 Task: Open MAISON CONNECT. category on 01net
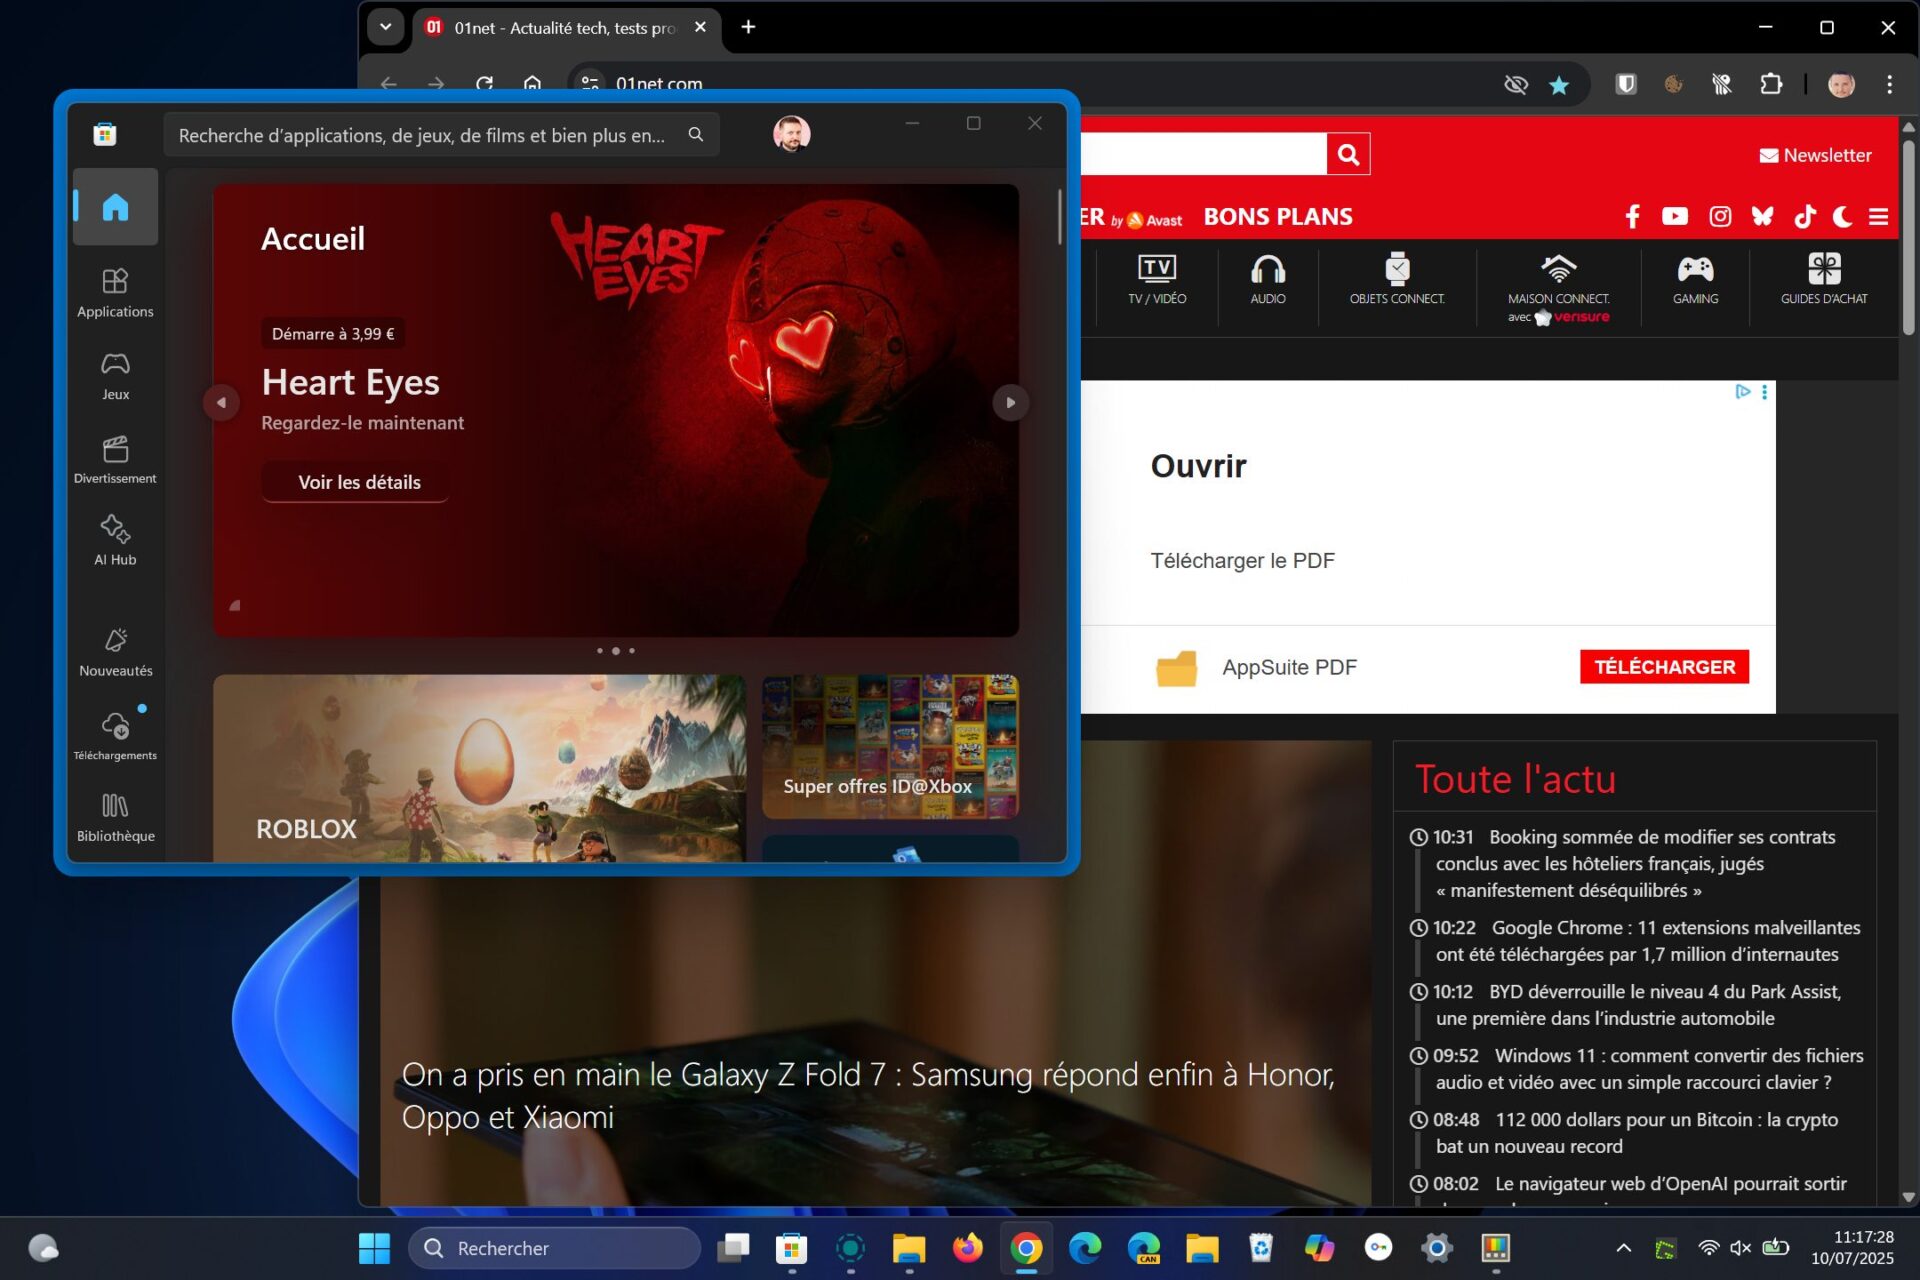click(x=1558, y=288)
